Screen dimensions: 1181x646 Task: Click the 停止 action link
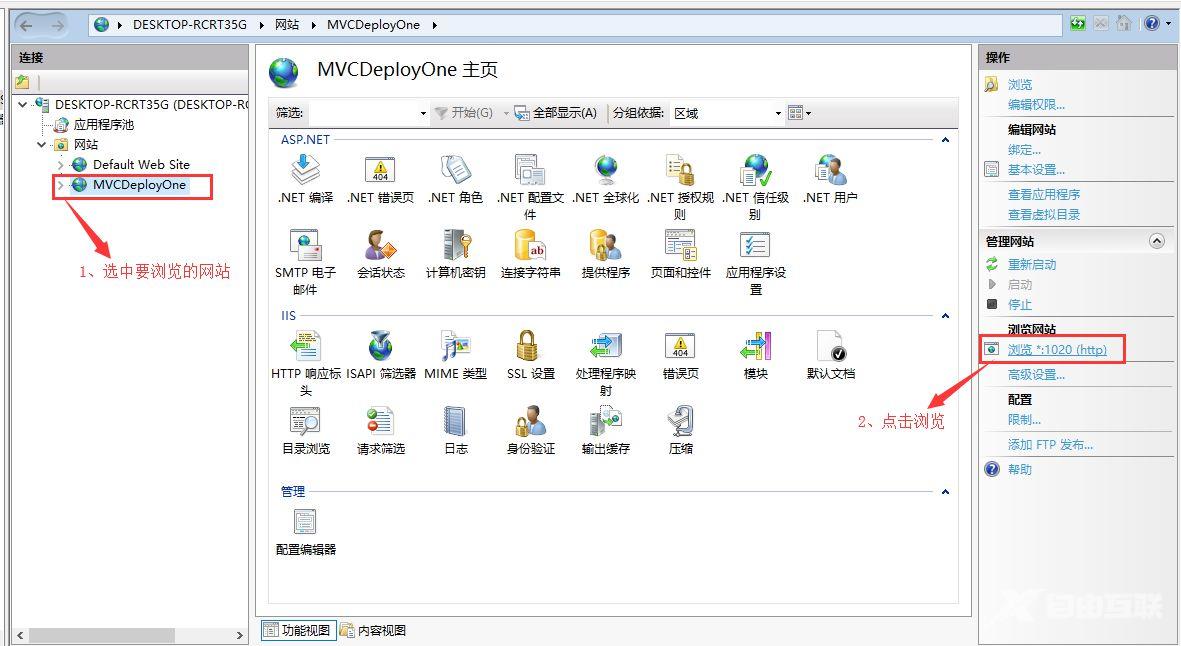[x=1020, y=305]
